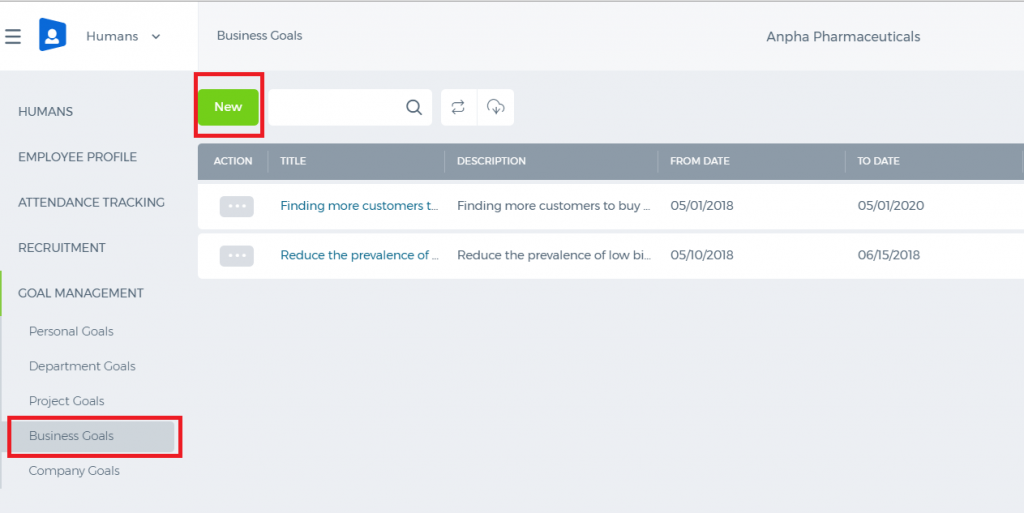This screenshot has width=1024, height=513.
Task: Open the Finding more customers goal link
Action: 359,206
